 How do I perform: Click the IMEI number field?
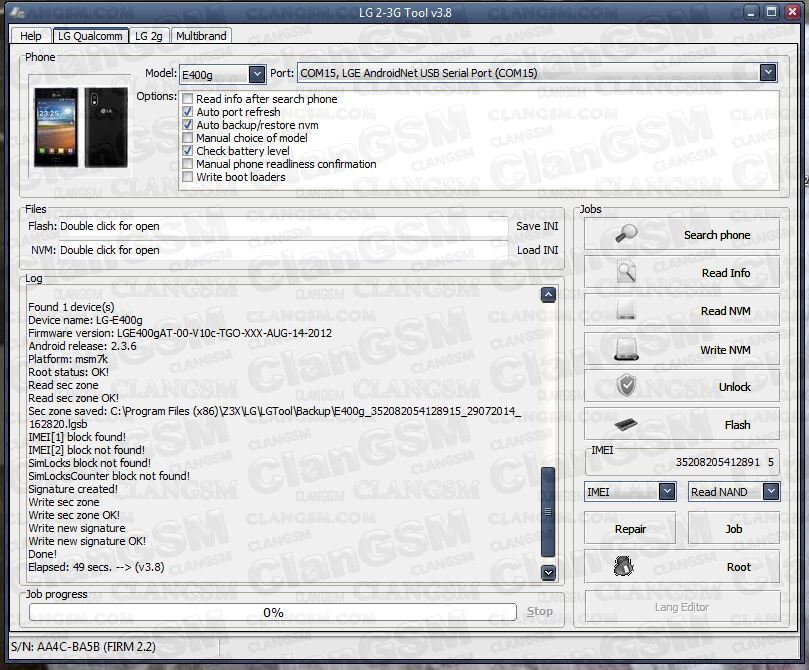click(x=683, y=462)
